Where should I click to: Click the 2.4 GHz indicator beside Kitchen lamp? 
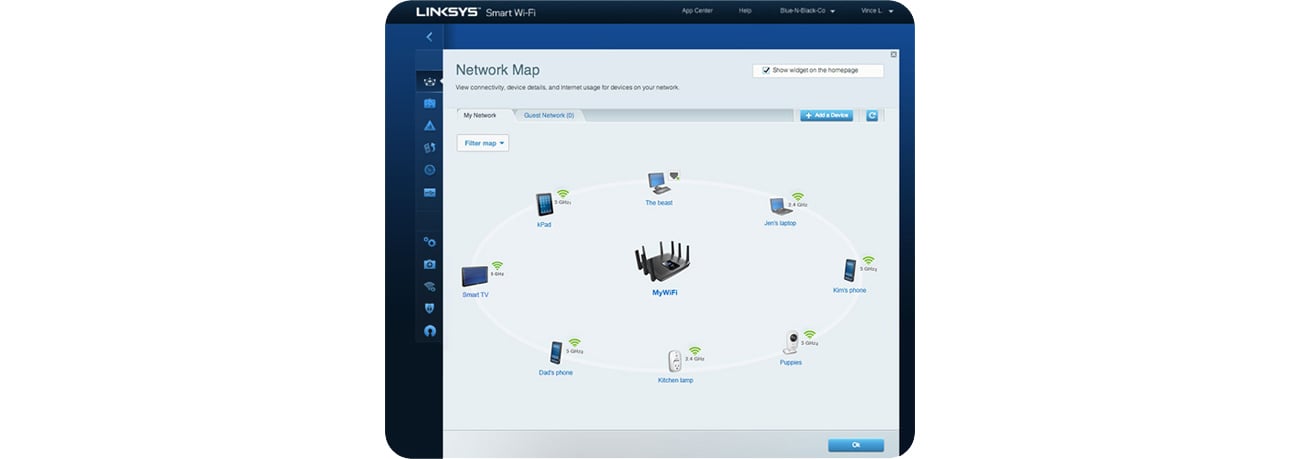click(694, 353)
